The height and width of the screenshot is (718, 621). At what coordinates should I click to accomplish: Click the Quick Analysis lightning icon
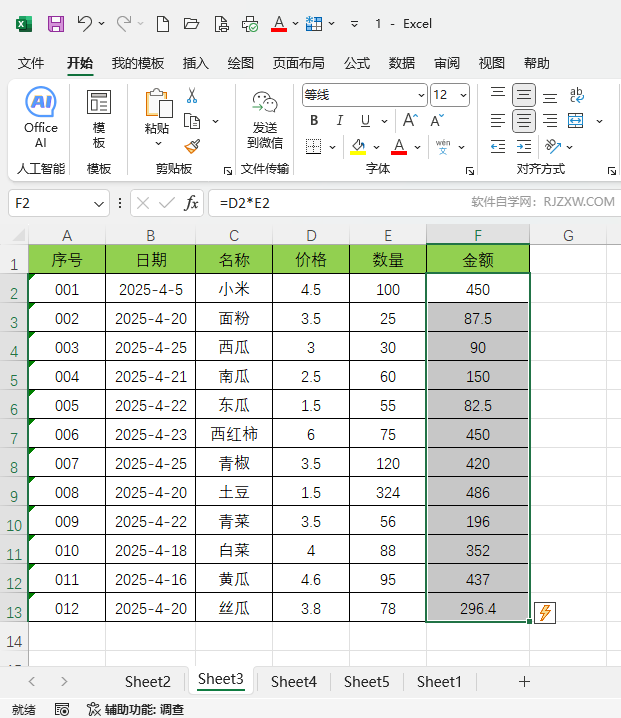[x=545, y=613]
